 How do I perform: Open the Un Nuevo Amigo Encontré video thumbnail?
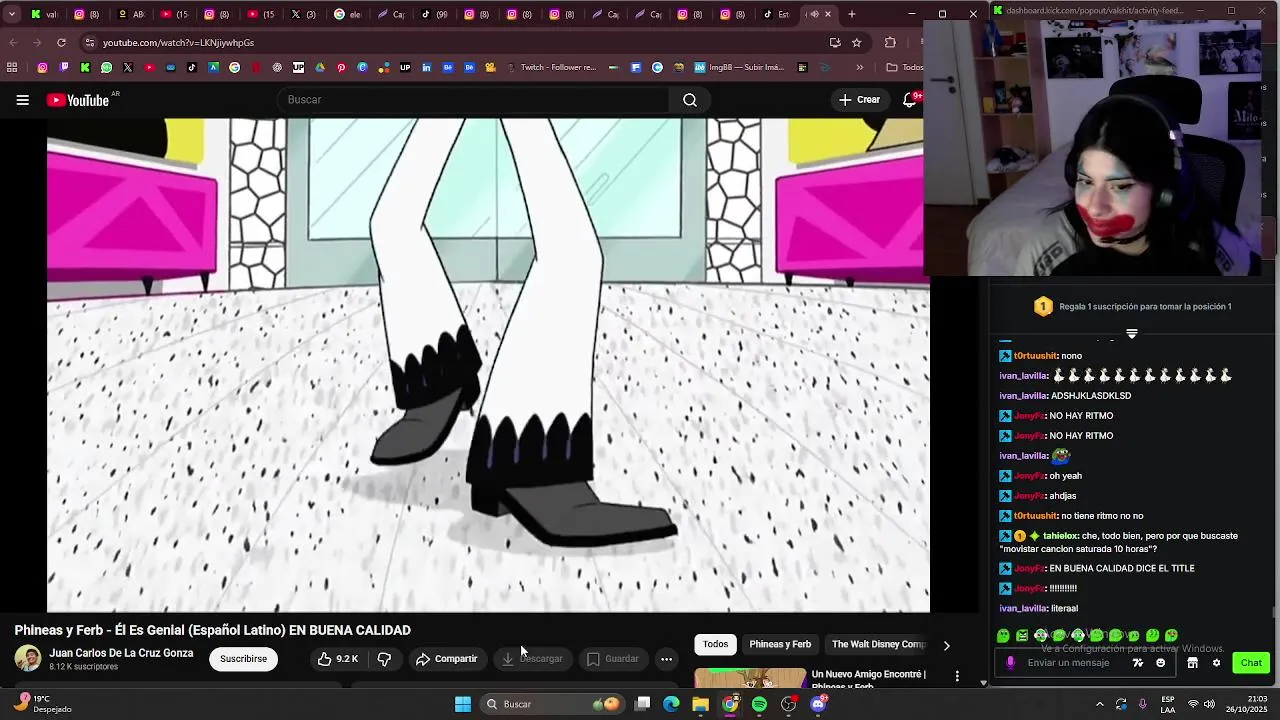click(x=750, y=677)
